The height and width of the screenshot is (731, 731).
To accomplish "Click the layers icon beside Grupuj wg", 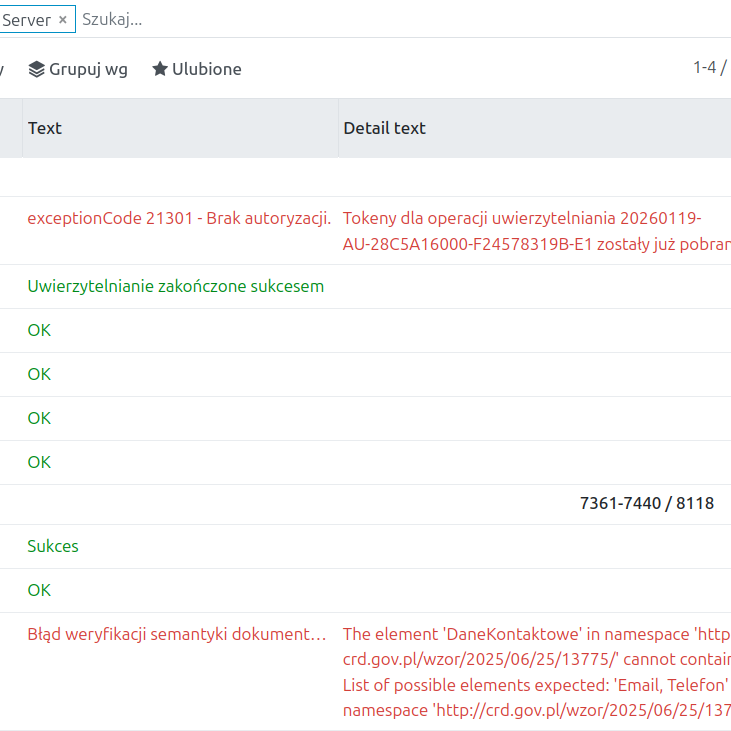I will (37, 69).
